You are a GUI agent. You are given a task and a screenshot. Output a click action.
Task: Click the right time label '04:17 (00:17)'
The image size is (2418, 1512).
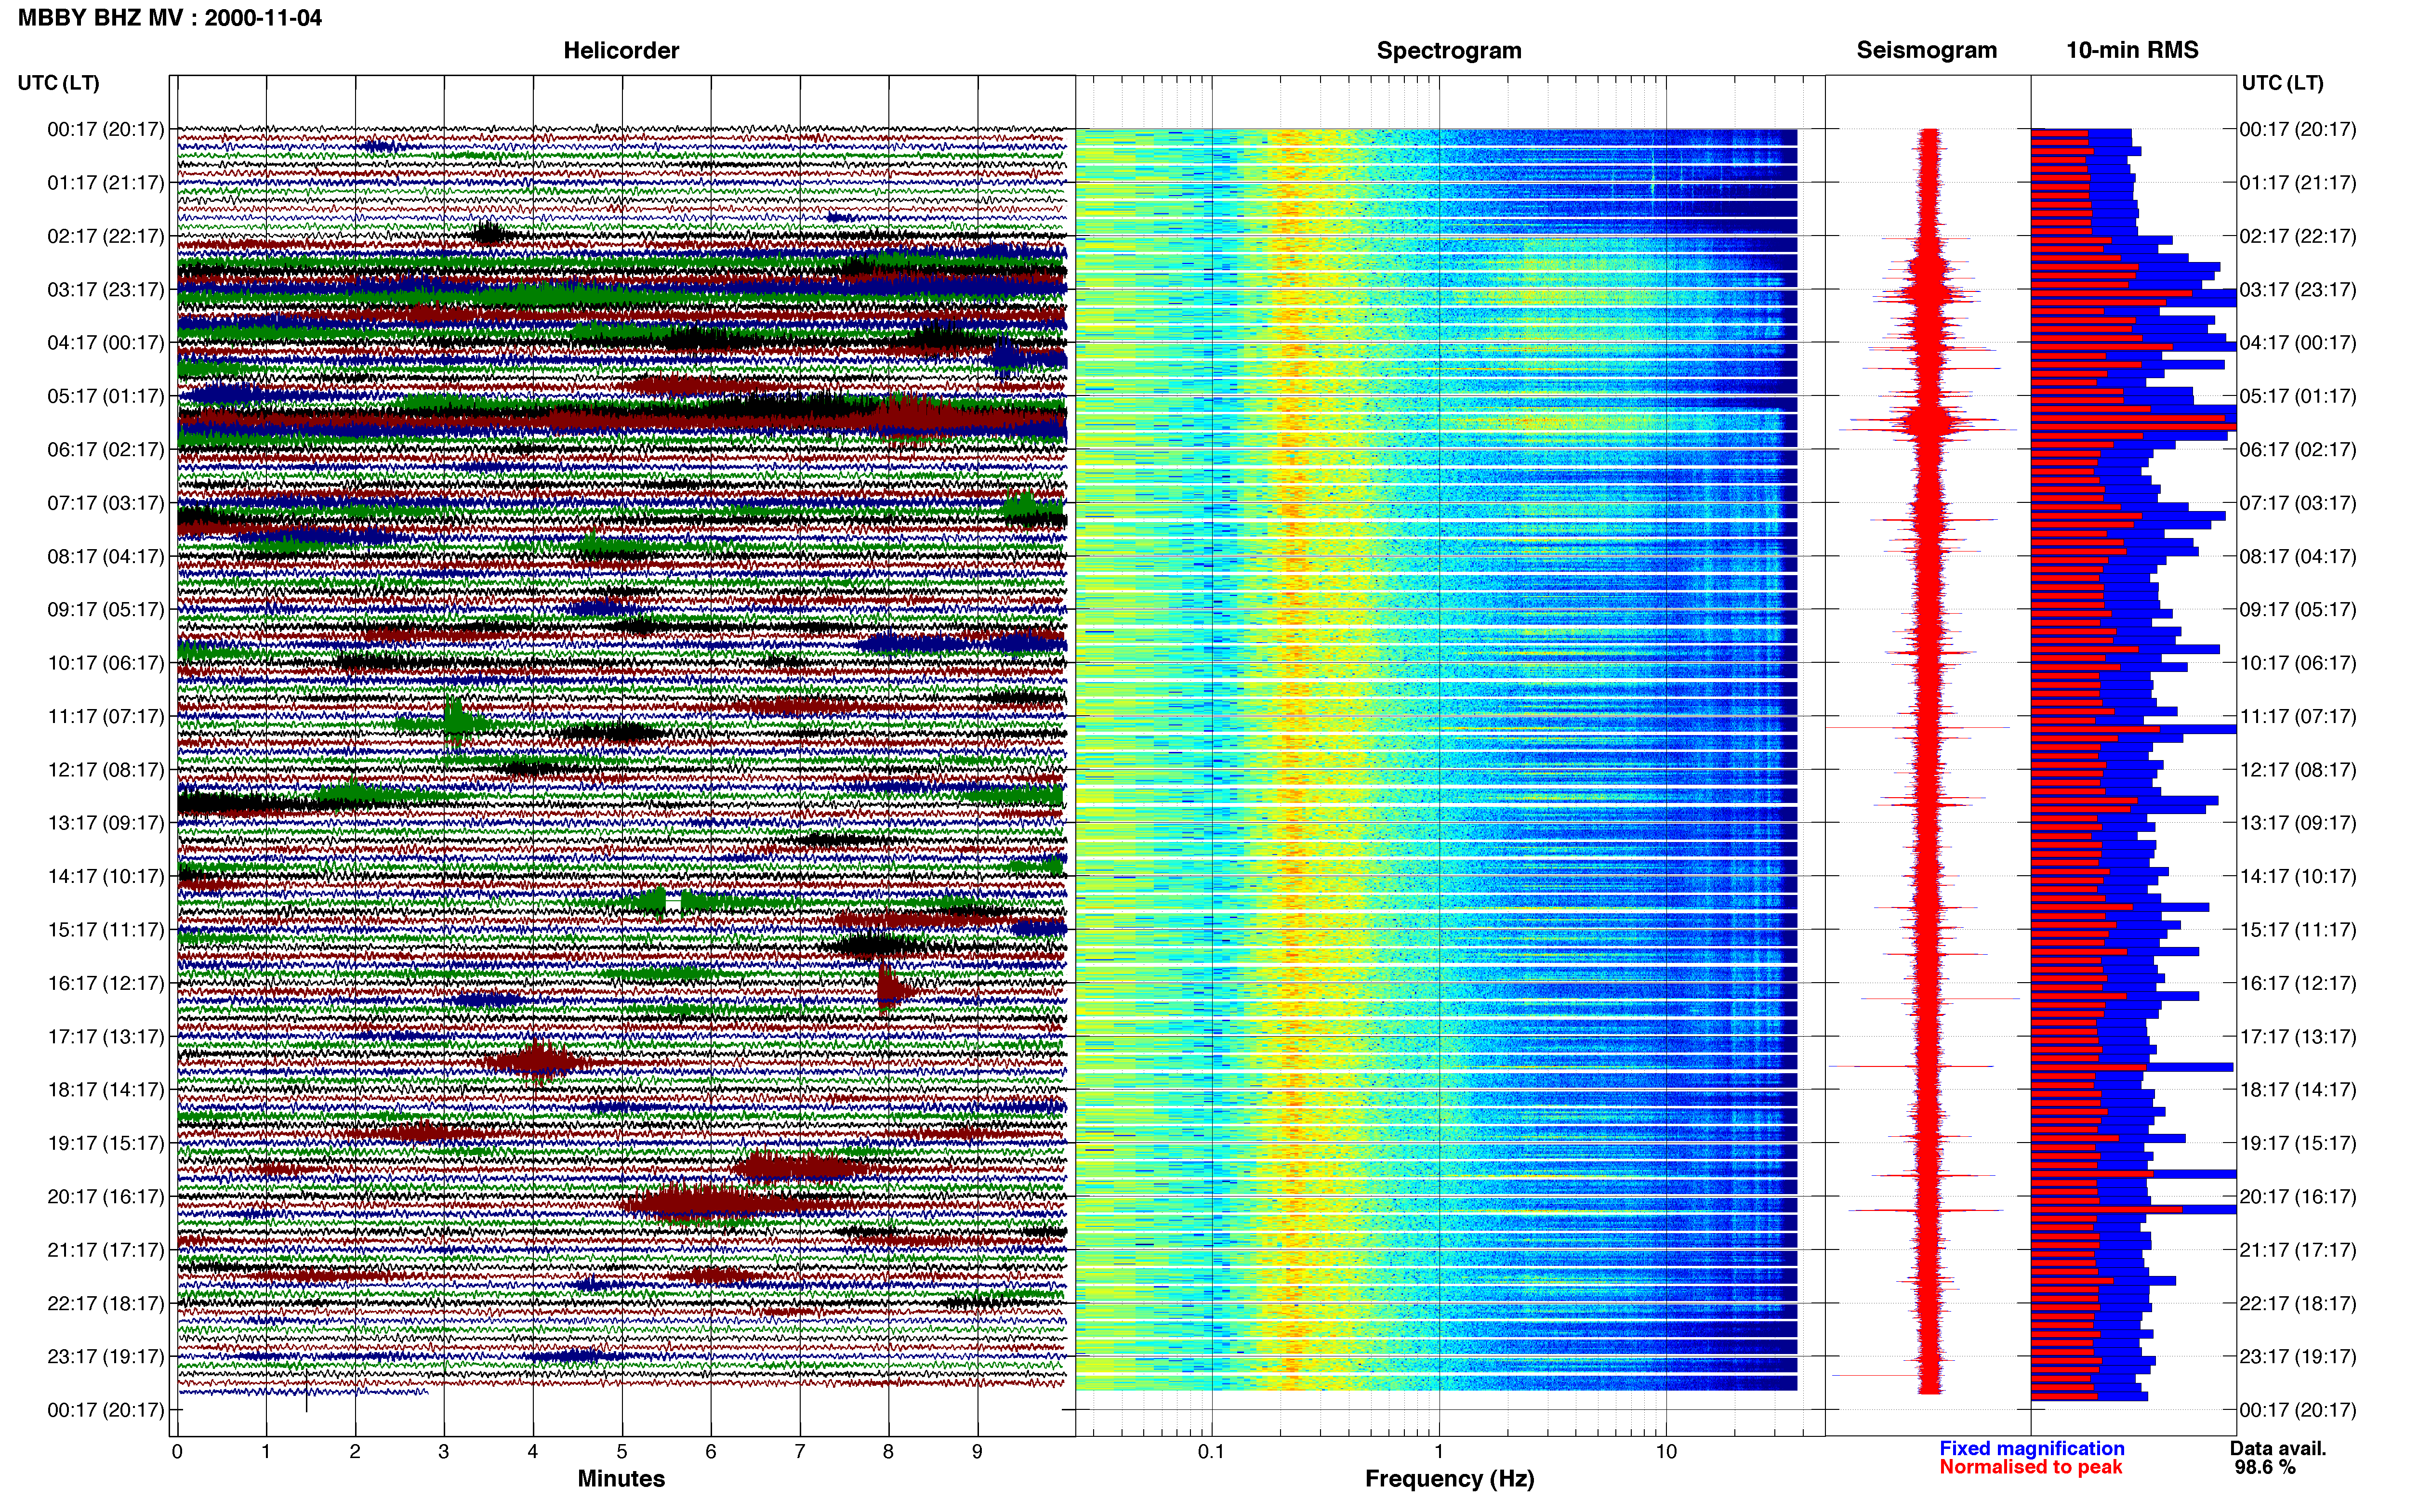(x=2298, y=343)
